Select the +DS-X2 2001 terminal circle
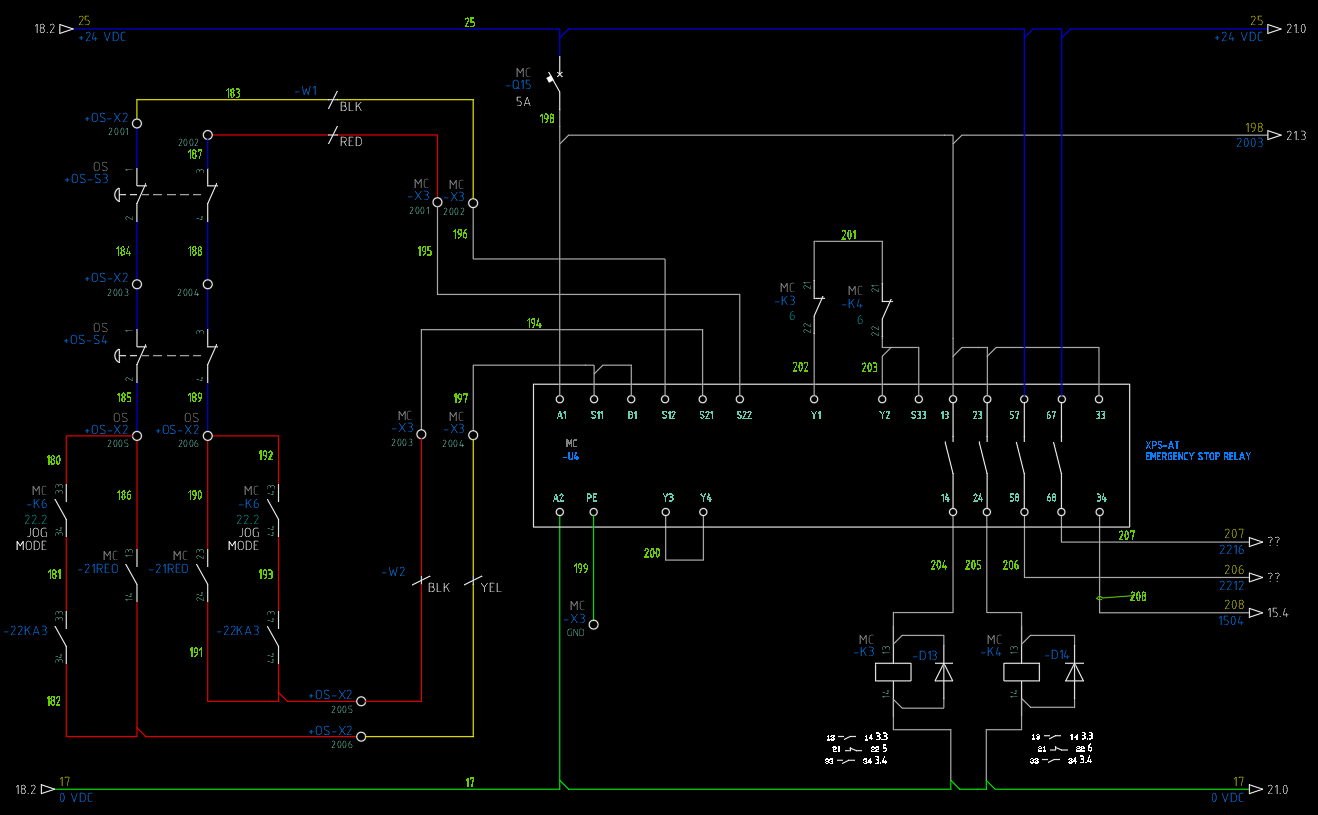 (137, 123)
